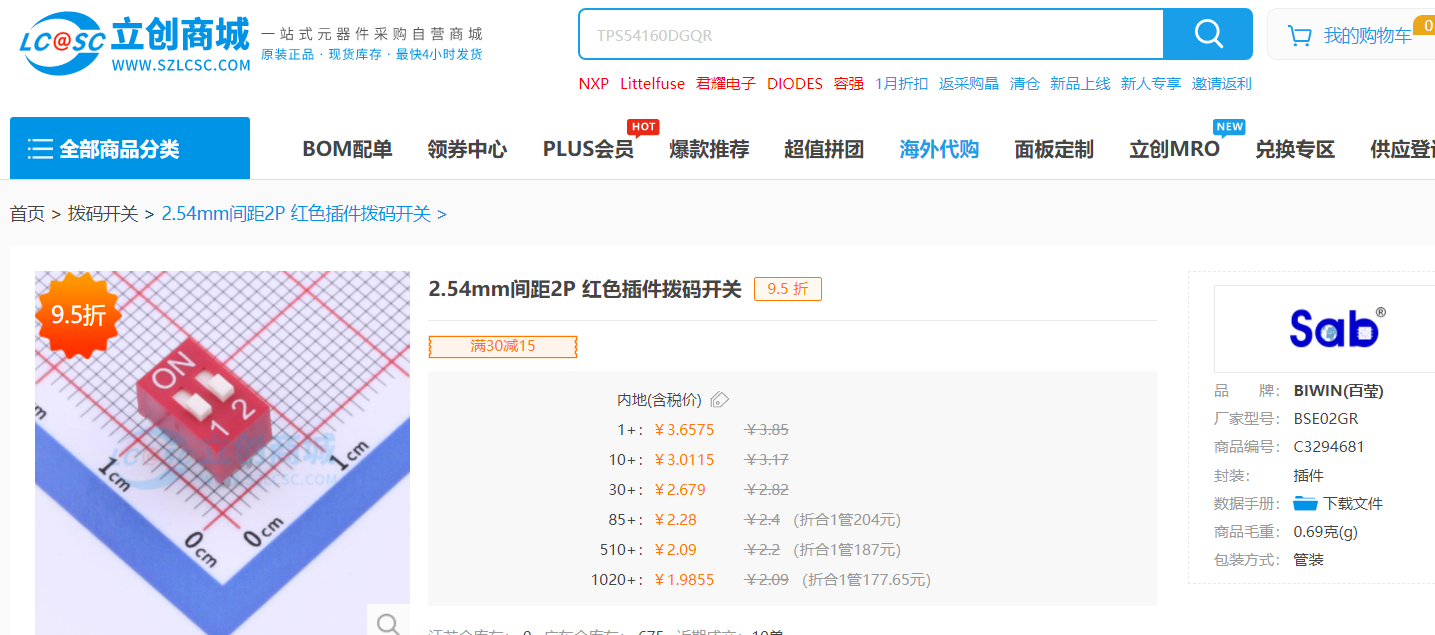Screen dimensions: 1435x635
Task: Click the 满30减15 coupon tag
Action: (x=503, y=346)
